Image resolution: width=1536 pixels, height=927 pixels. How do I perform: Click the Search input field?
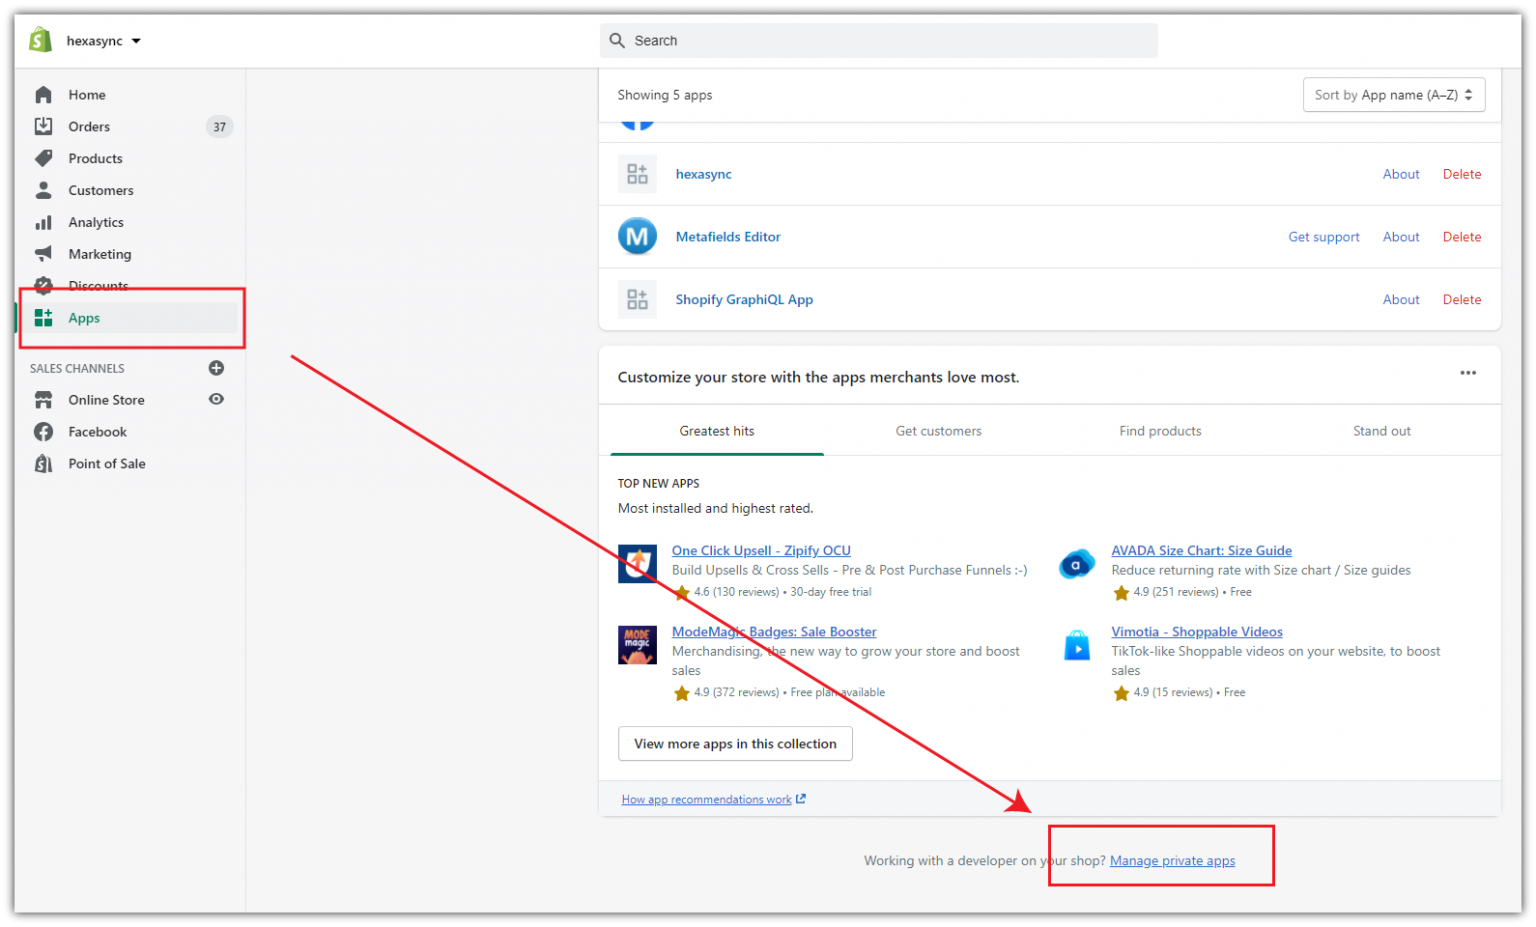pyautogui.click(x=878, y=40)
